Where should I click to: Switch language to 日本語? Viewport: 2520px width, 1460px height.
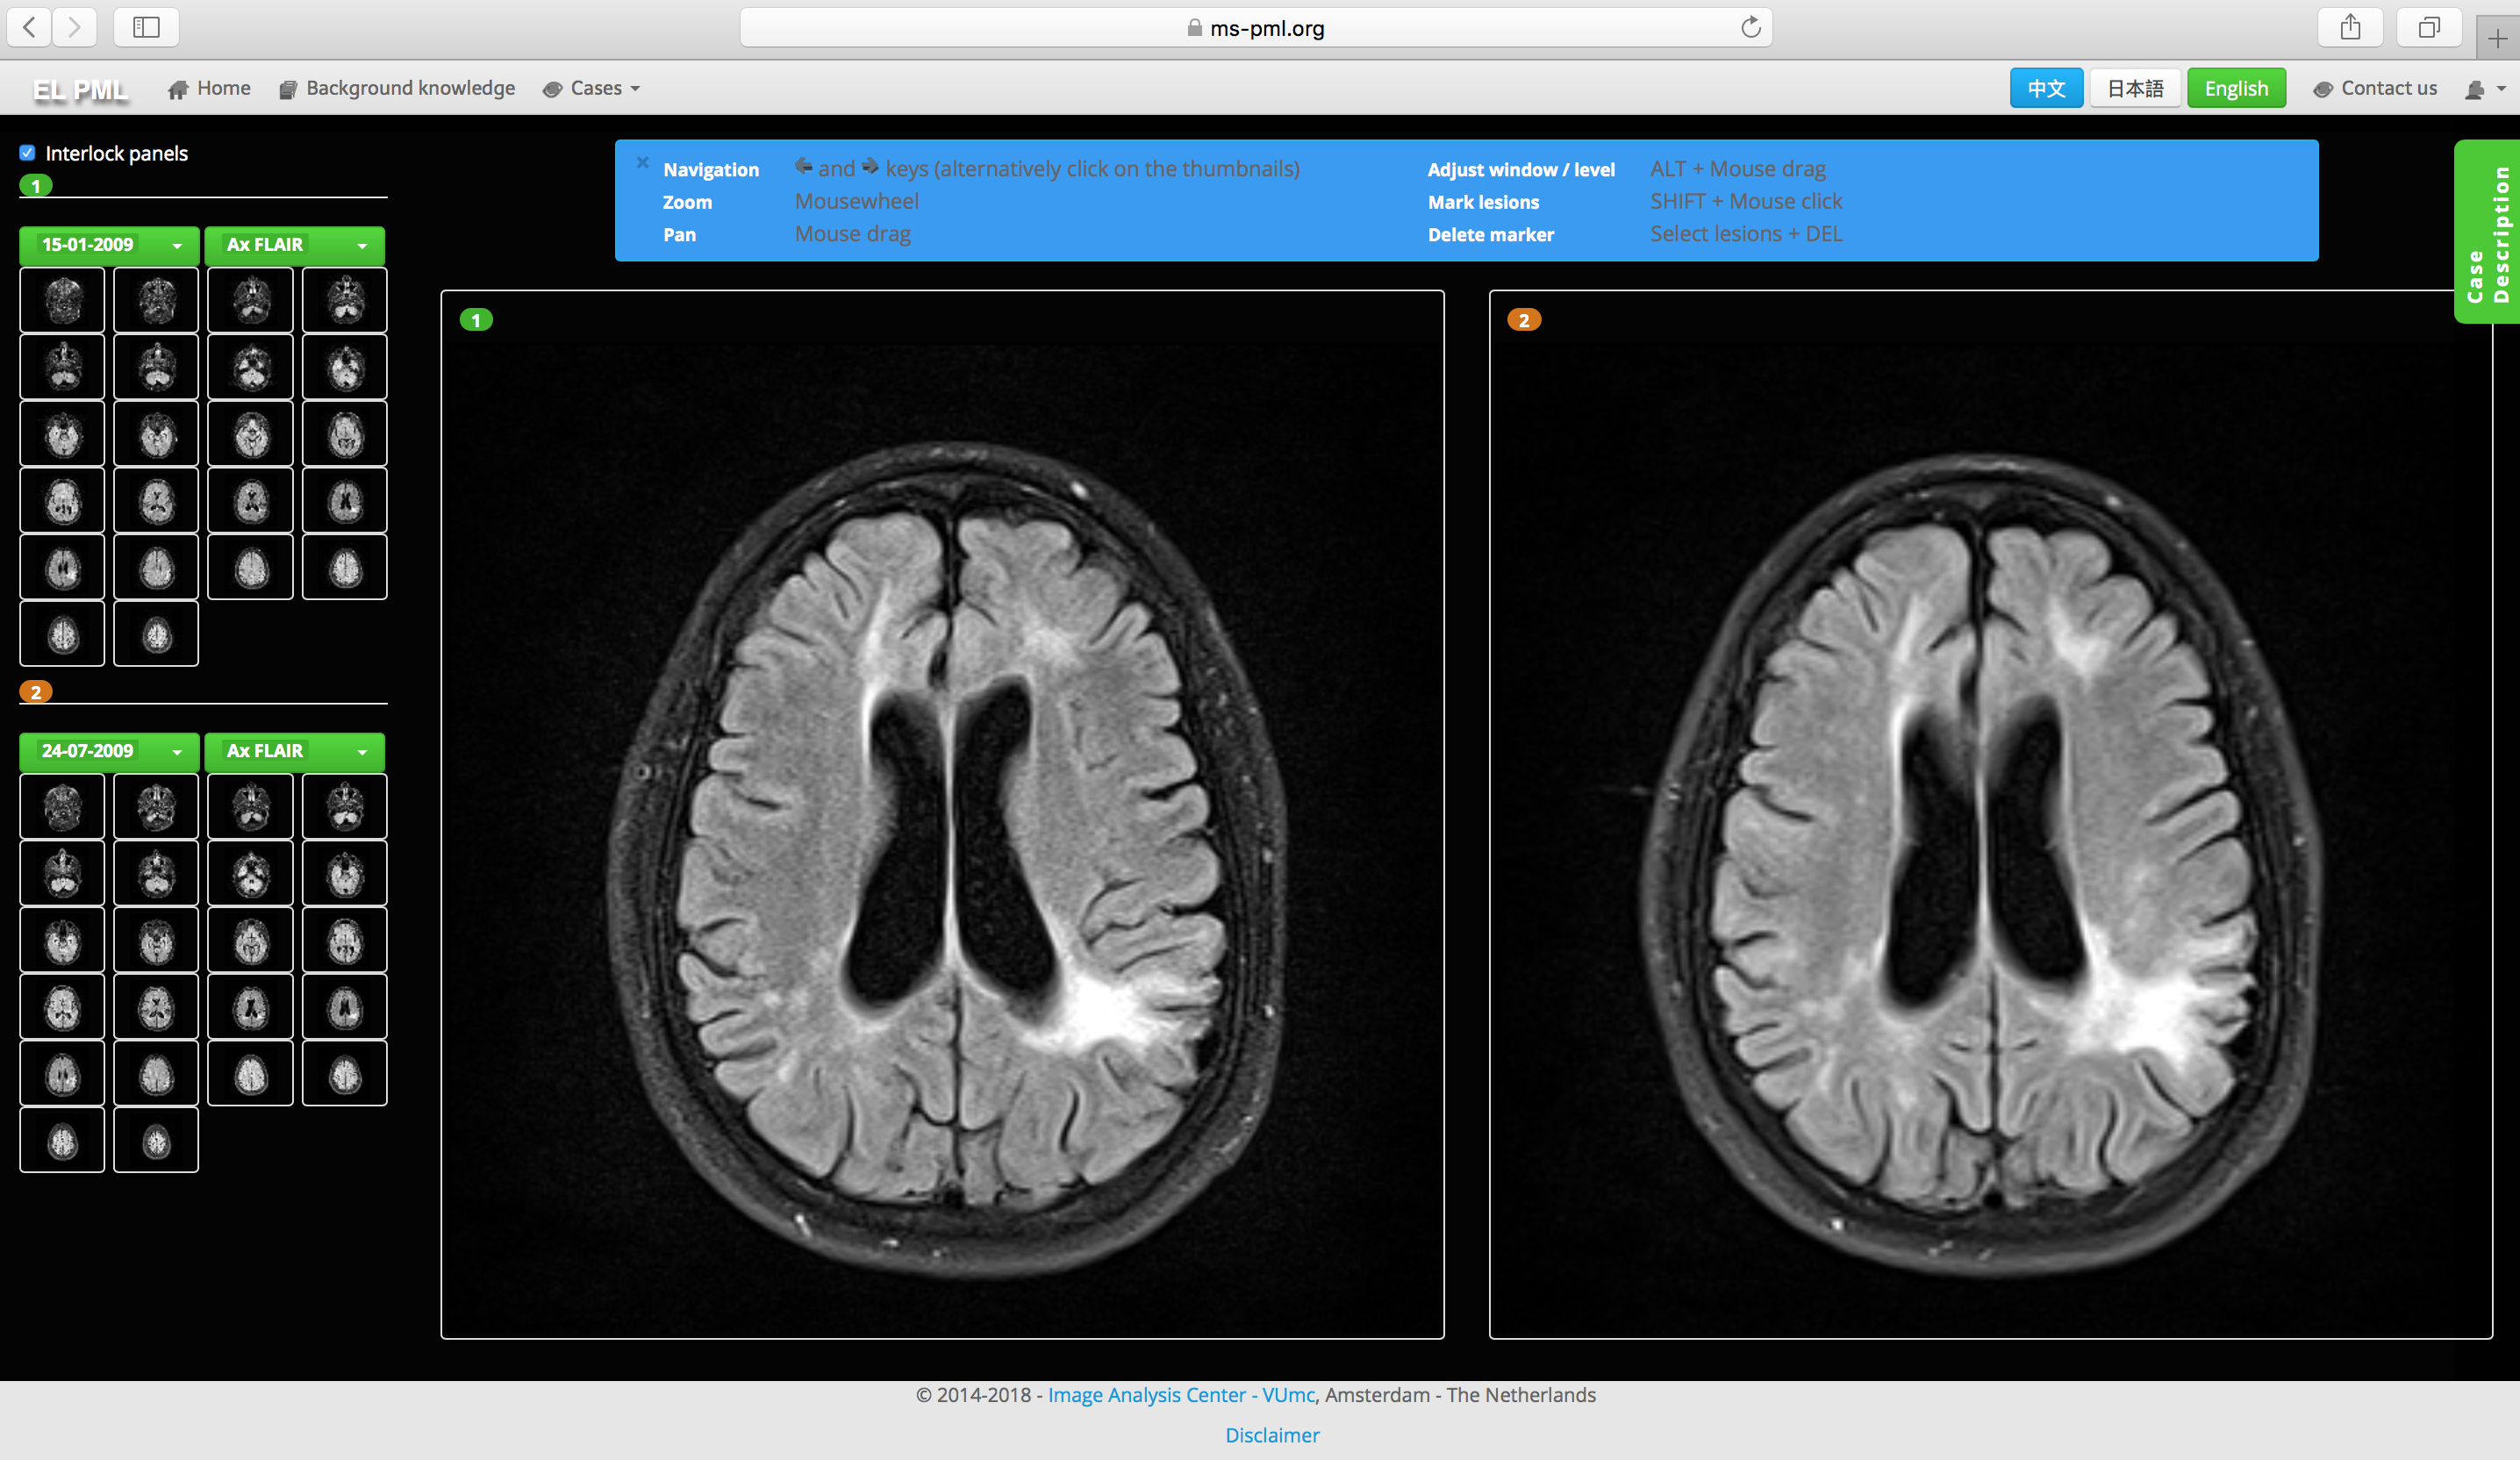click(2134, 89)
